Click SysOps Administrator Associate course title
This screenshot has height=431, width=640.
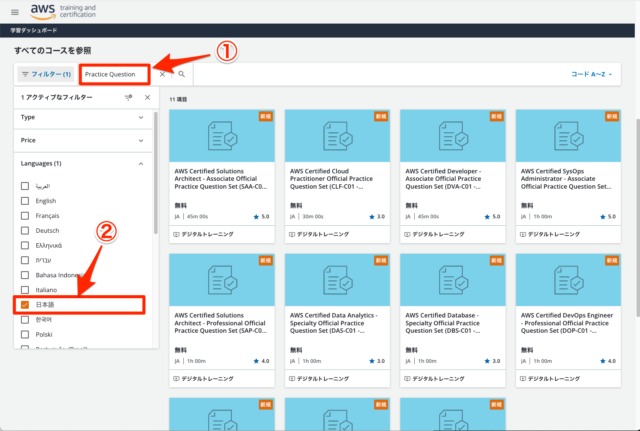(x=566, y=179)
